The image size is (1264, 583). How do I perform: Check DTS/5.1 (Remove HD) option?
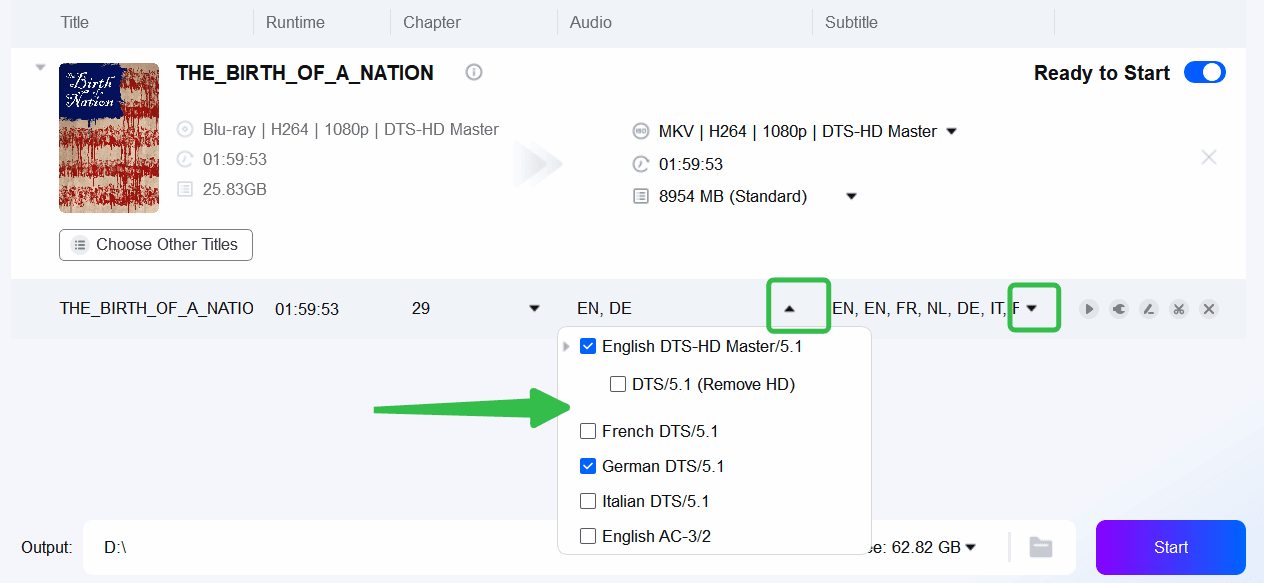point(618,384)
